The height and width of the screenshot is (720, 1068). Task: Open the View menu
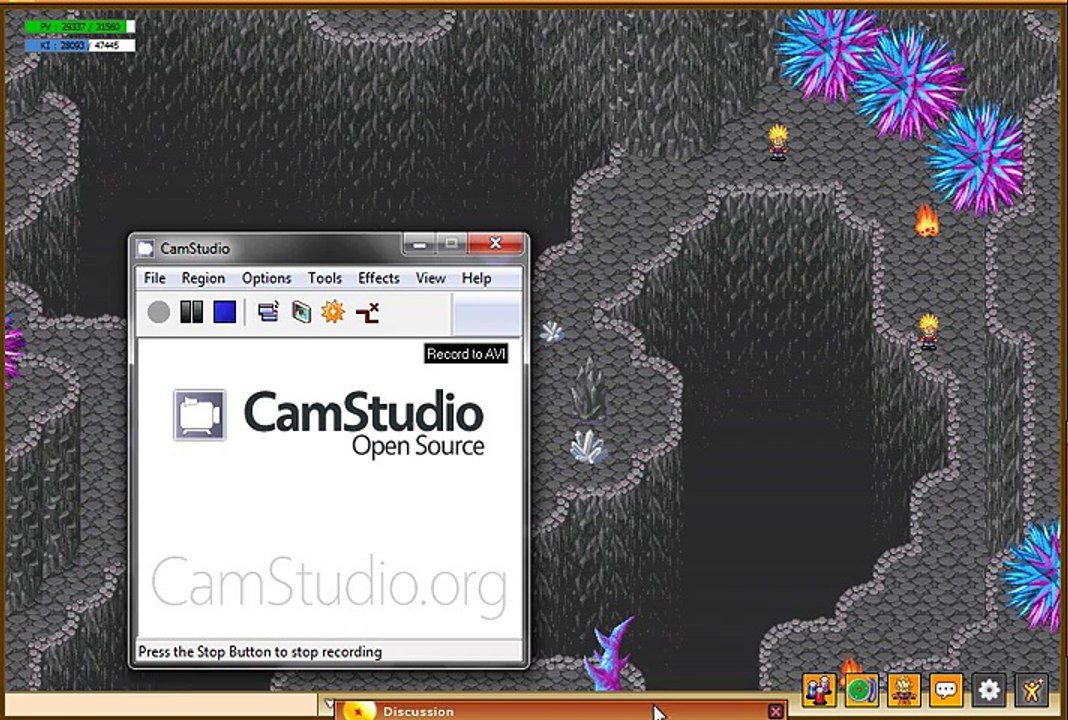click(x=430, y=278)
